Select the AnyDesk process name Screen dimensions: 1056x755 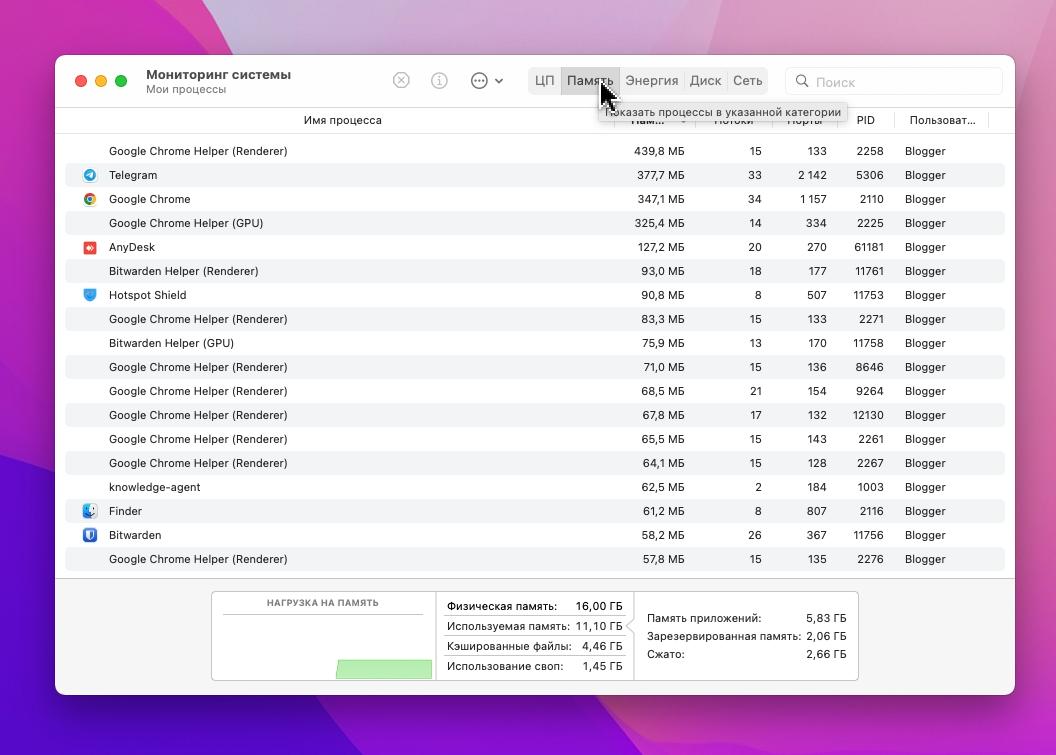(132, 247)
